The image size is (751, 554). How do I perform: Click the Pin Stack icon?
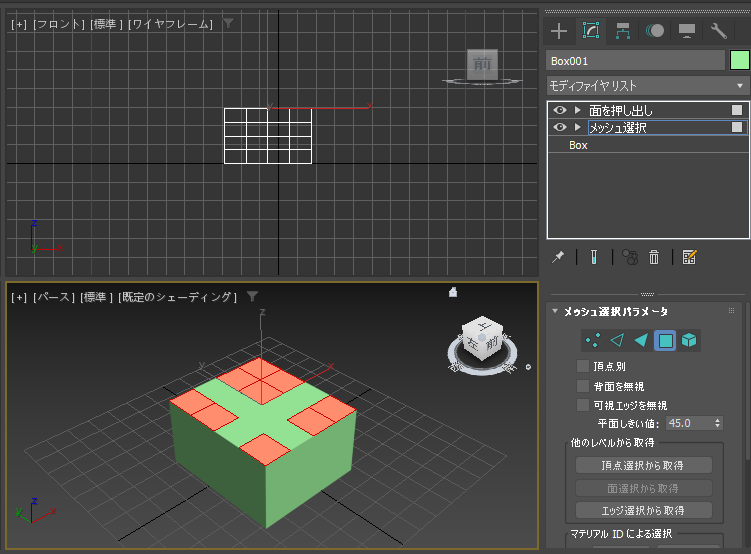pyautogui.click(x=559, y=257)
